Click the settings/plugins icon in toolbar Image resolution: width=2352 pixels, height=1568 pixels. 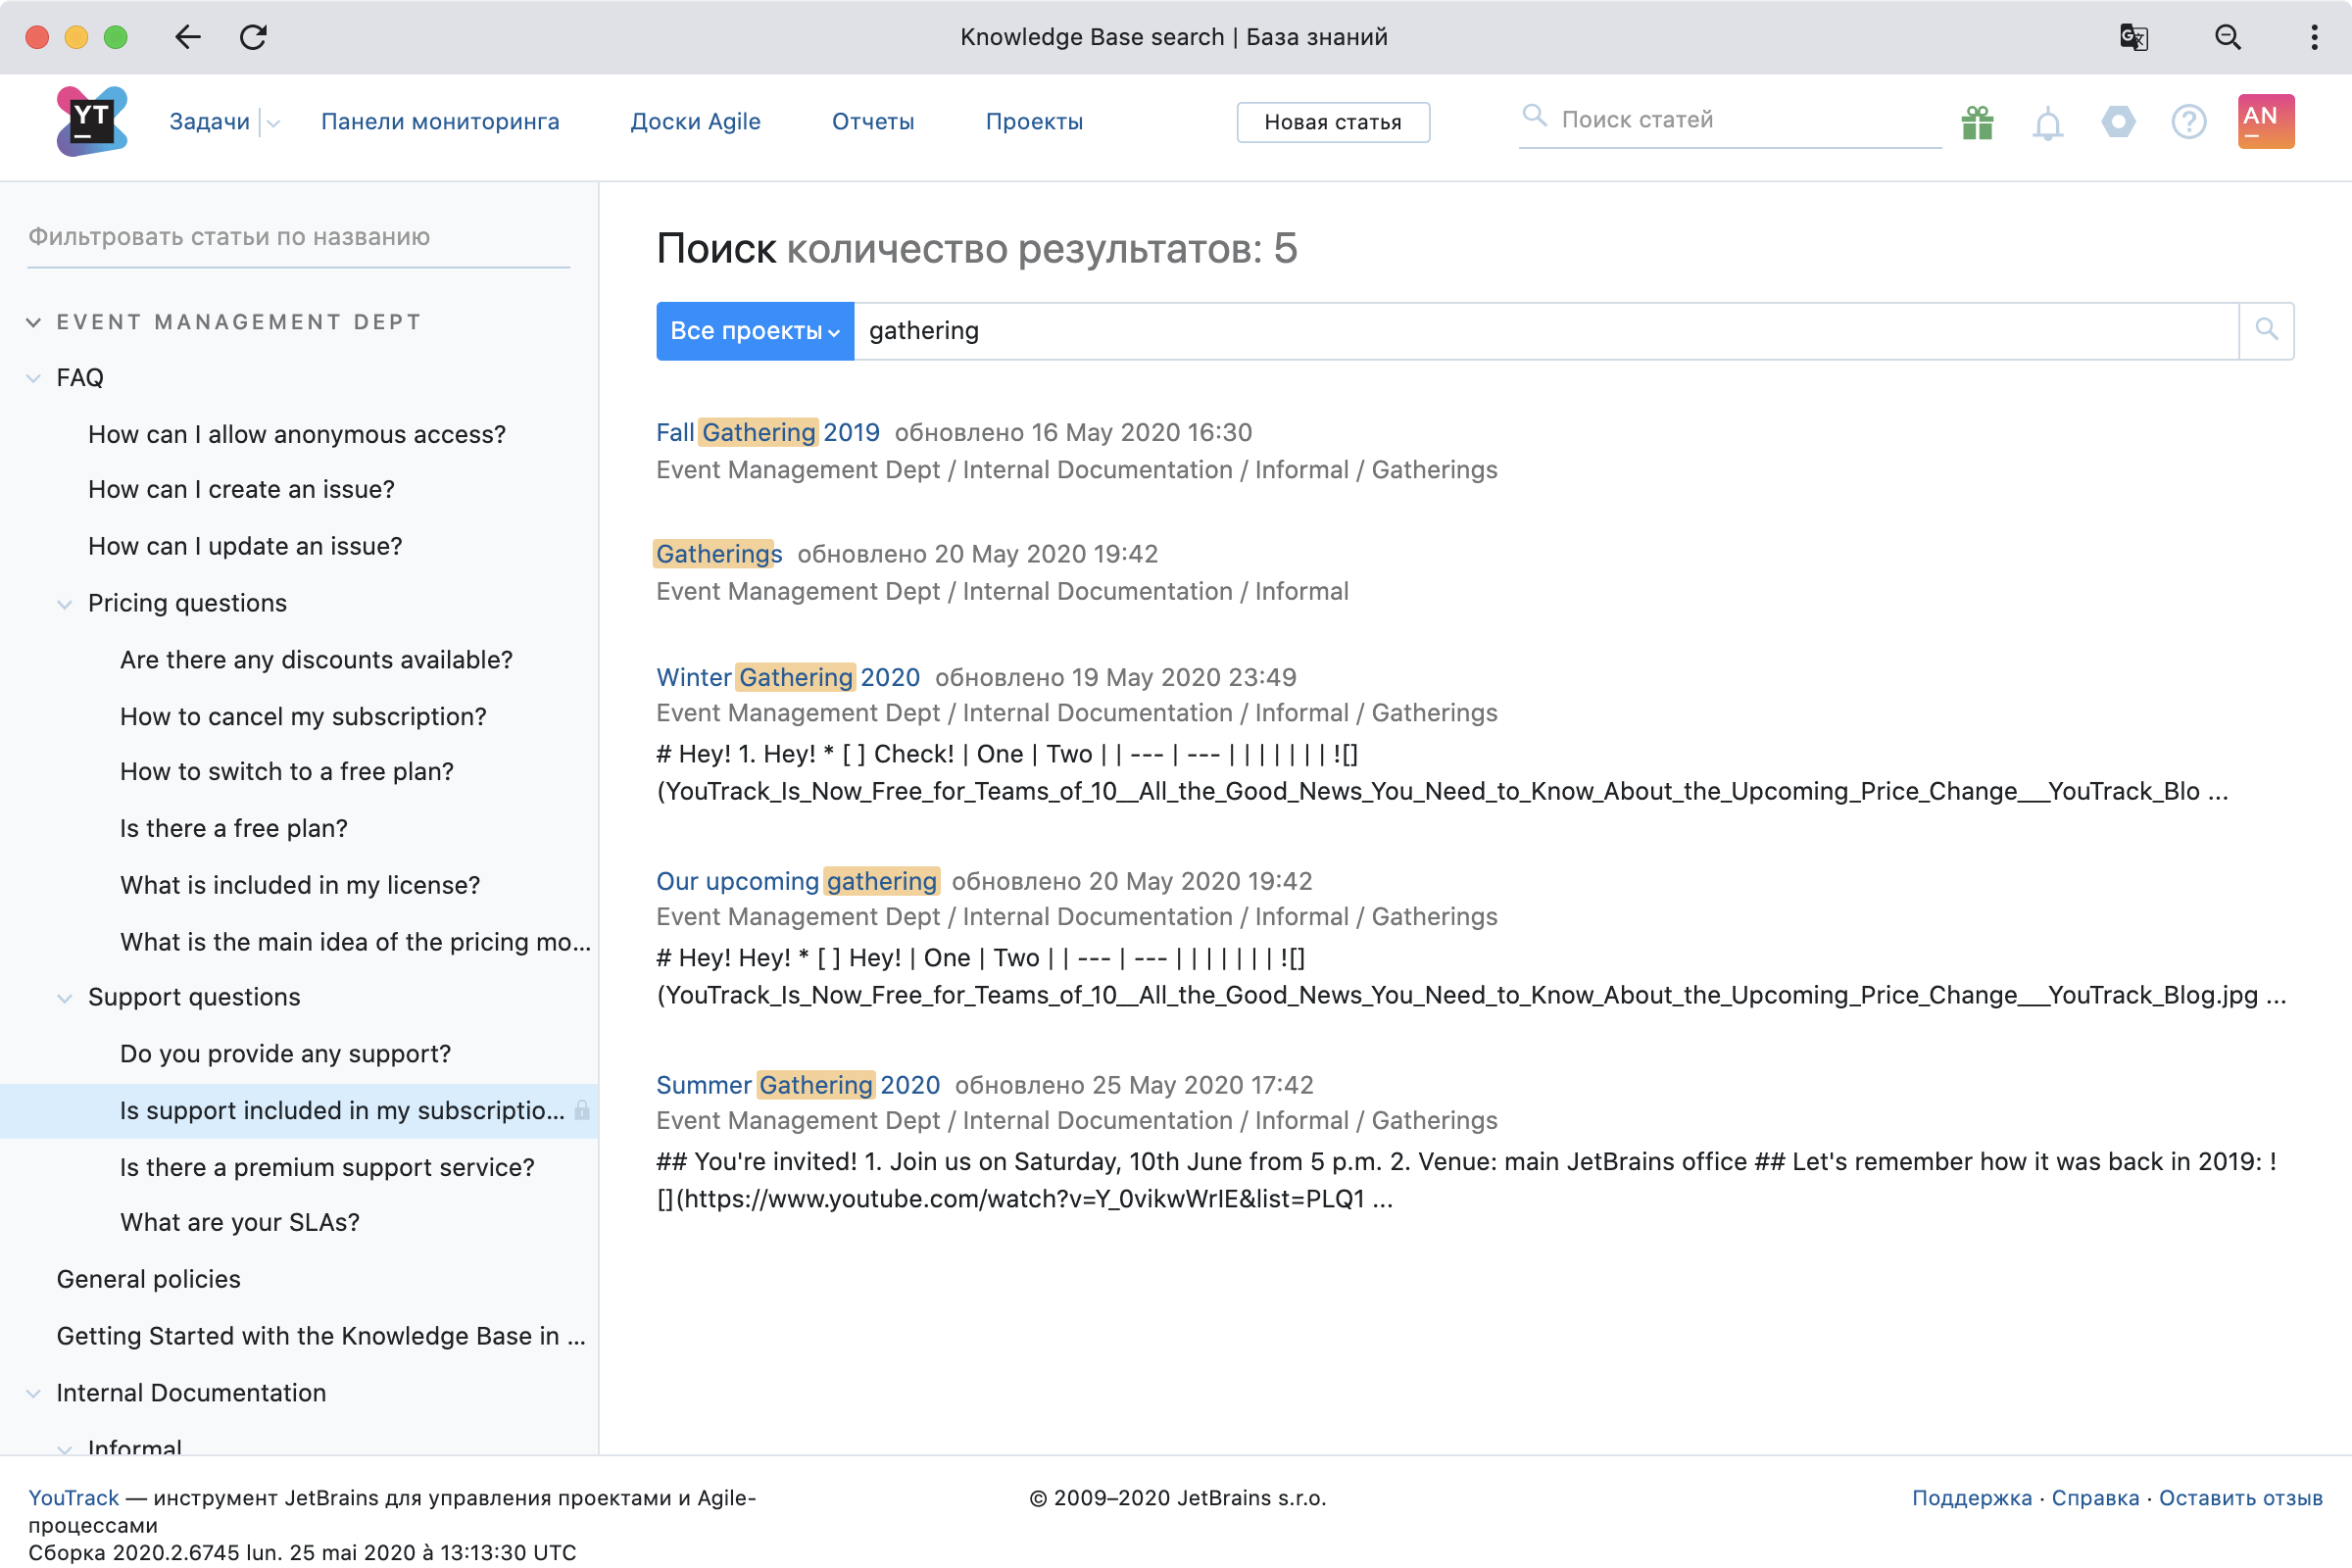click(2118, 121)
